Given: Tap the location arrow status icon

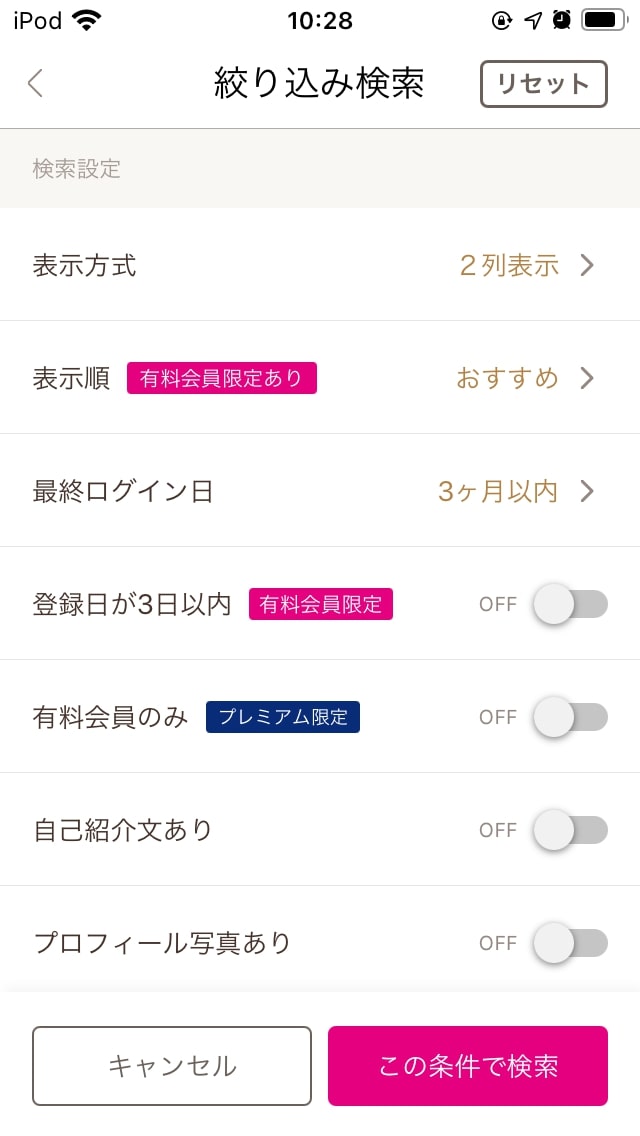Looking at the screenshot, I should (x=532, y=19).
